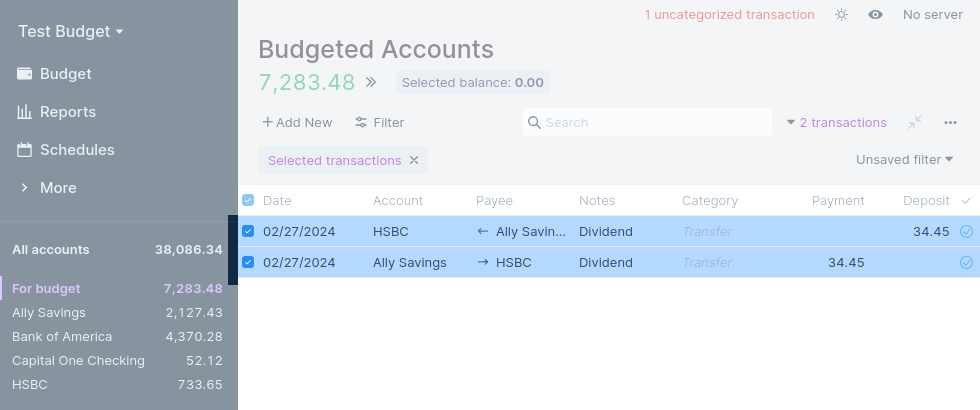This screenshot has height=410, width=980.
Task: Open the Test Budget dropdown menu
Action: point(71,31)
